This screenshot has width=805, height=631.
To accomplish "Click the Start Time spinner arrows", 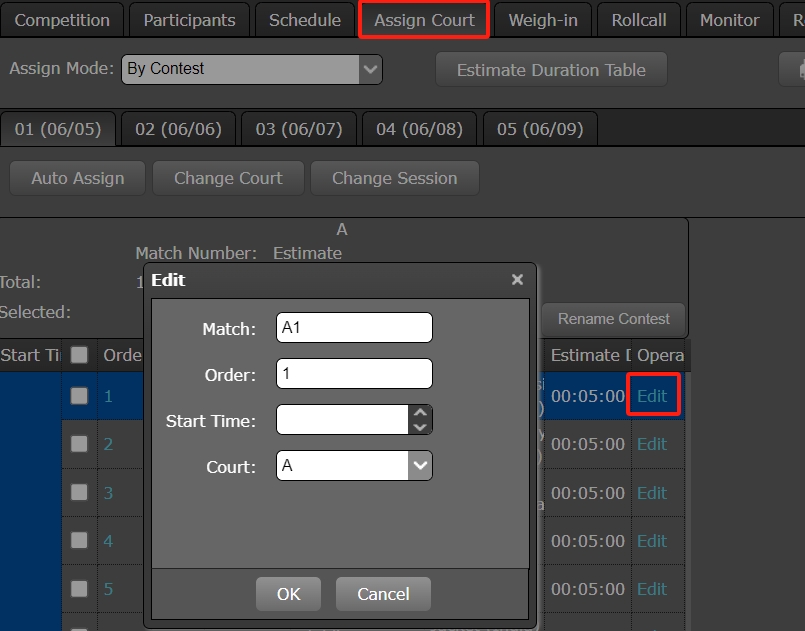I will point(420,420).
